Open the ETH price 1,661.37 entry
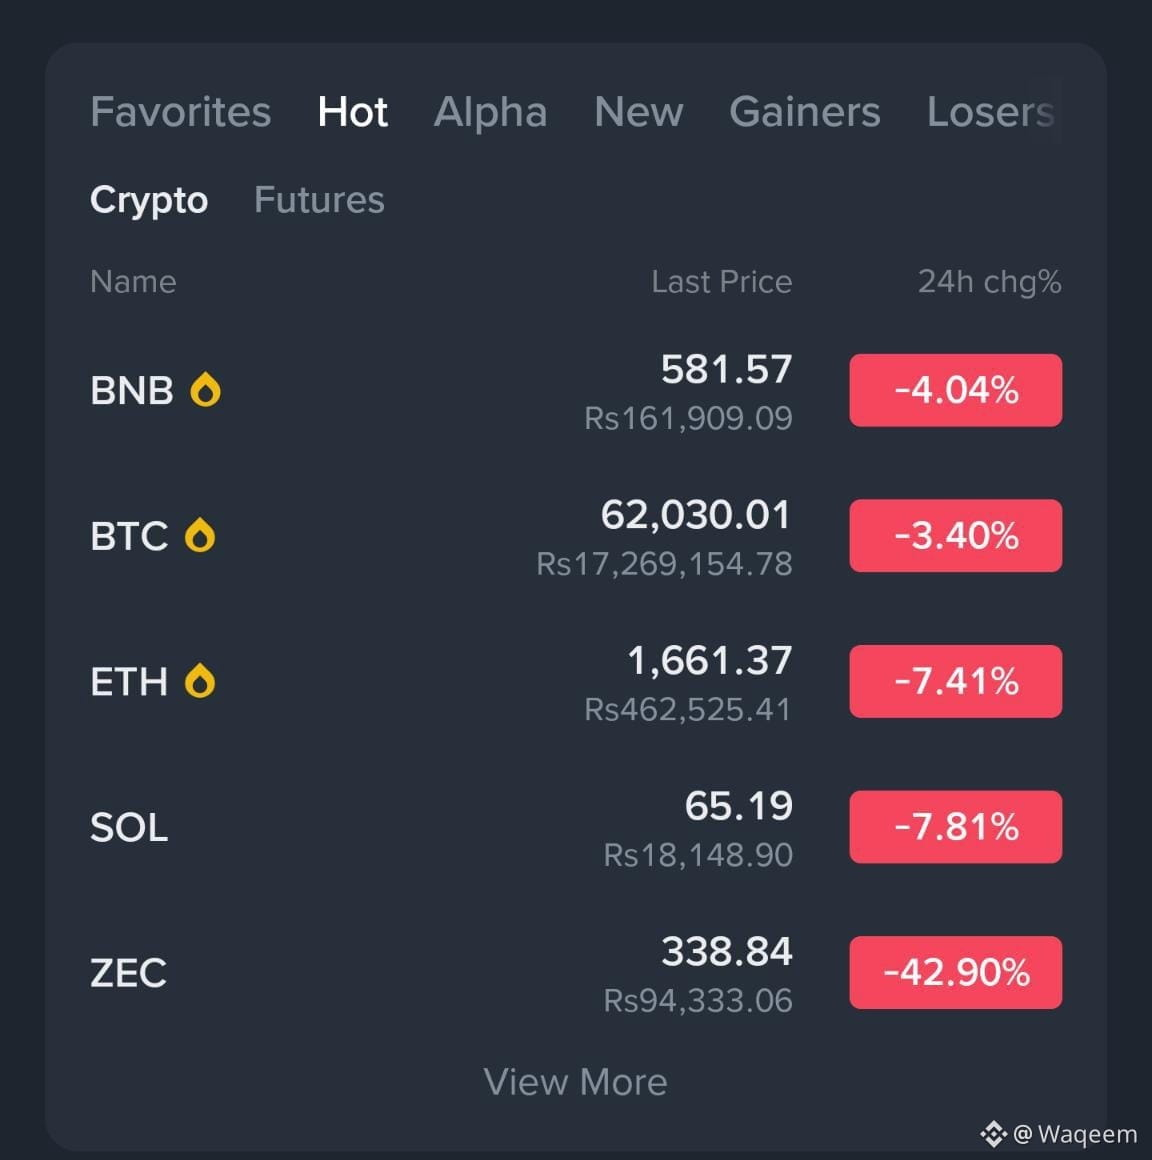This screenshot has width=1152, height=1160. coord(709,660)
